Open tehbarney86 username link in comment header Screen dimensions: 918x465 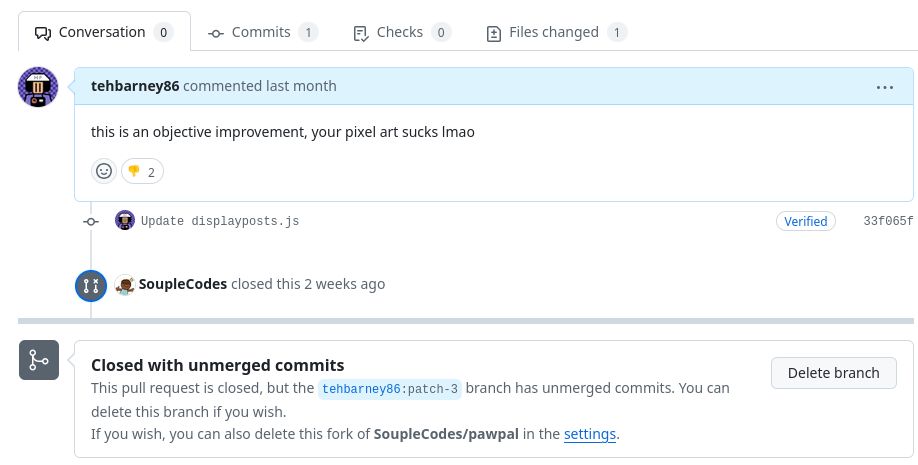(x=135, y=86)
